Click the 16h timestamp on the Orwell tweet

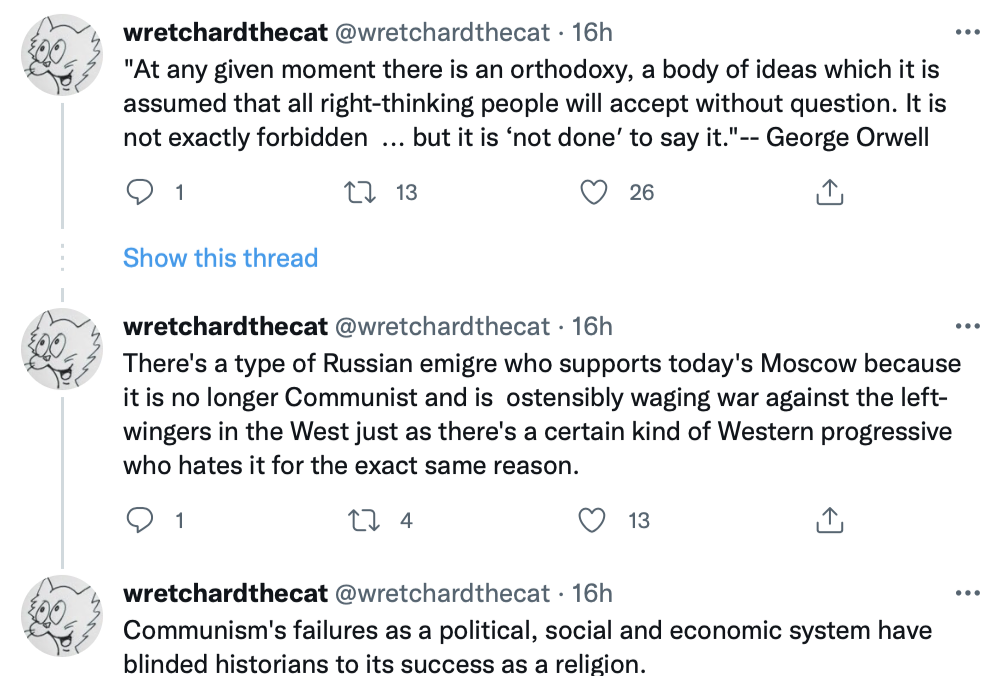pyautogui.click(x=592, y=32)
